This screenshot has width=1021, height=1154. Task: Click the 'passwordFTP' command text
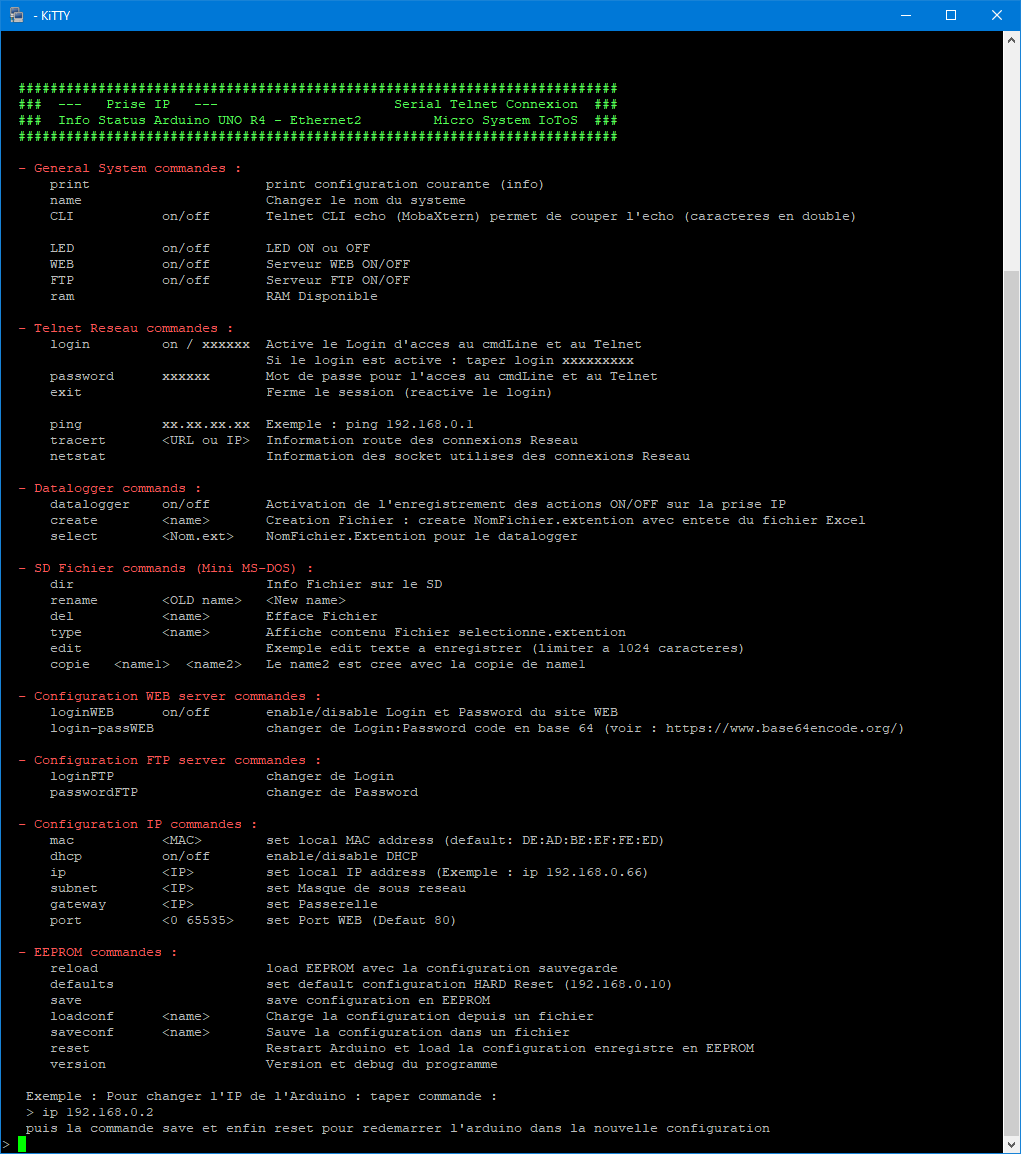point(93,793)
